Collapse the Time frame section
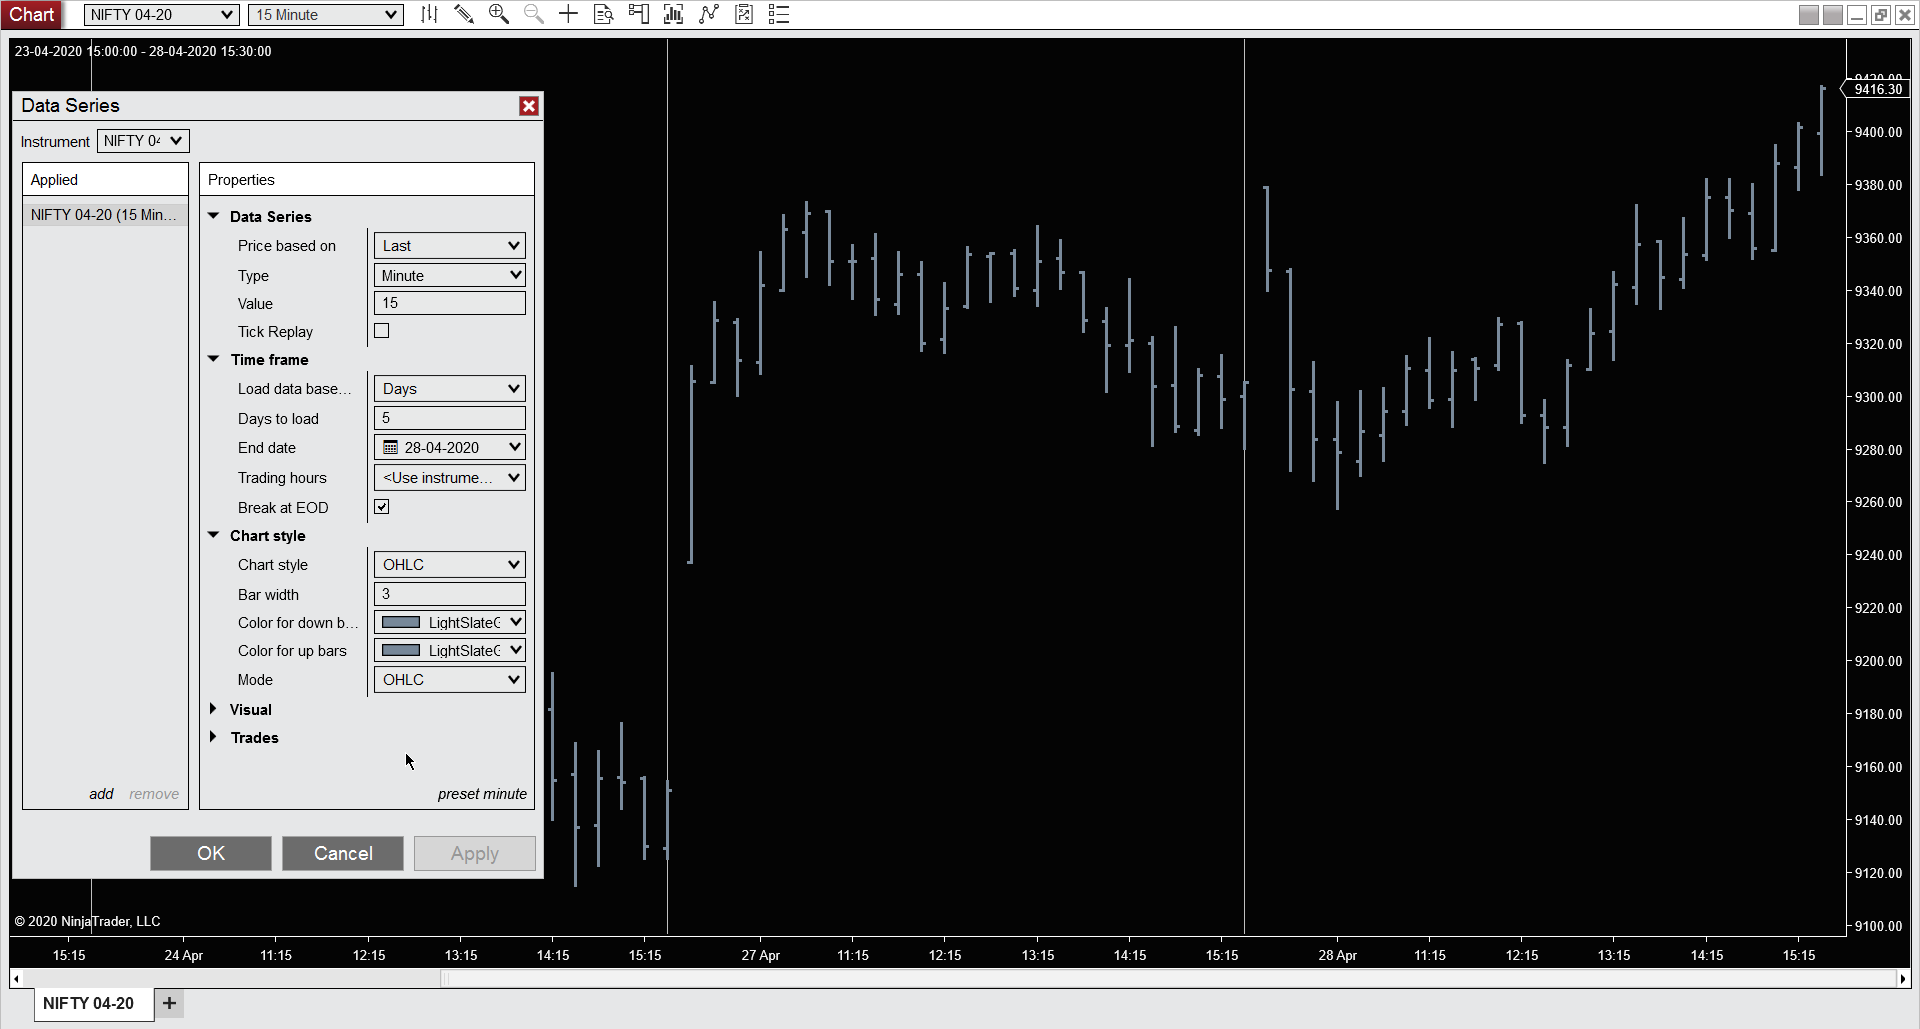The width and height of the screenshot is (1920, 1029). pyautogui.click(x=213, y=359)
